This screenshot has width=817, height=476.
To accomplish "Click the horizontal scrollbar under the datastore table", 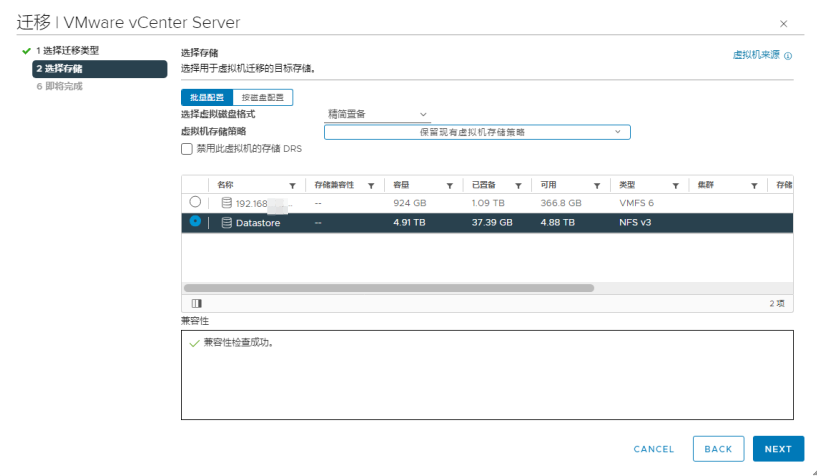I will pos(389,288).
